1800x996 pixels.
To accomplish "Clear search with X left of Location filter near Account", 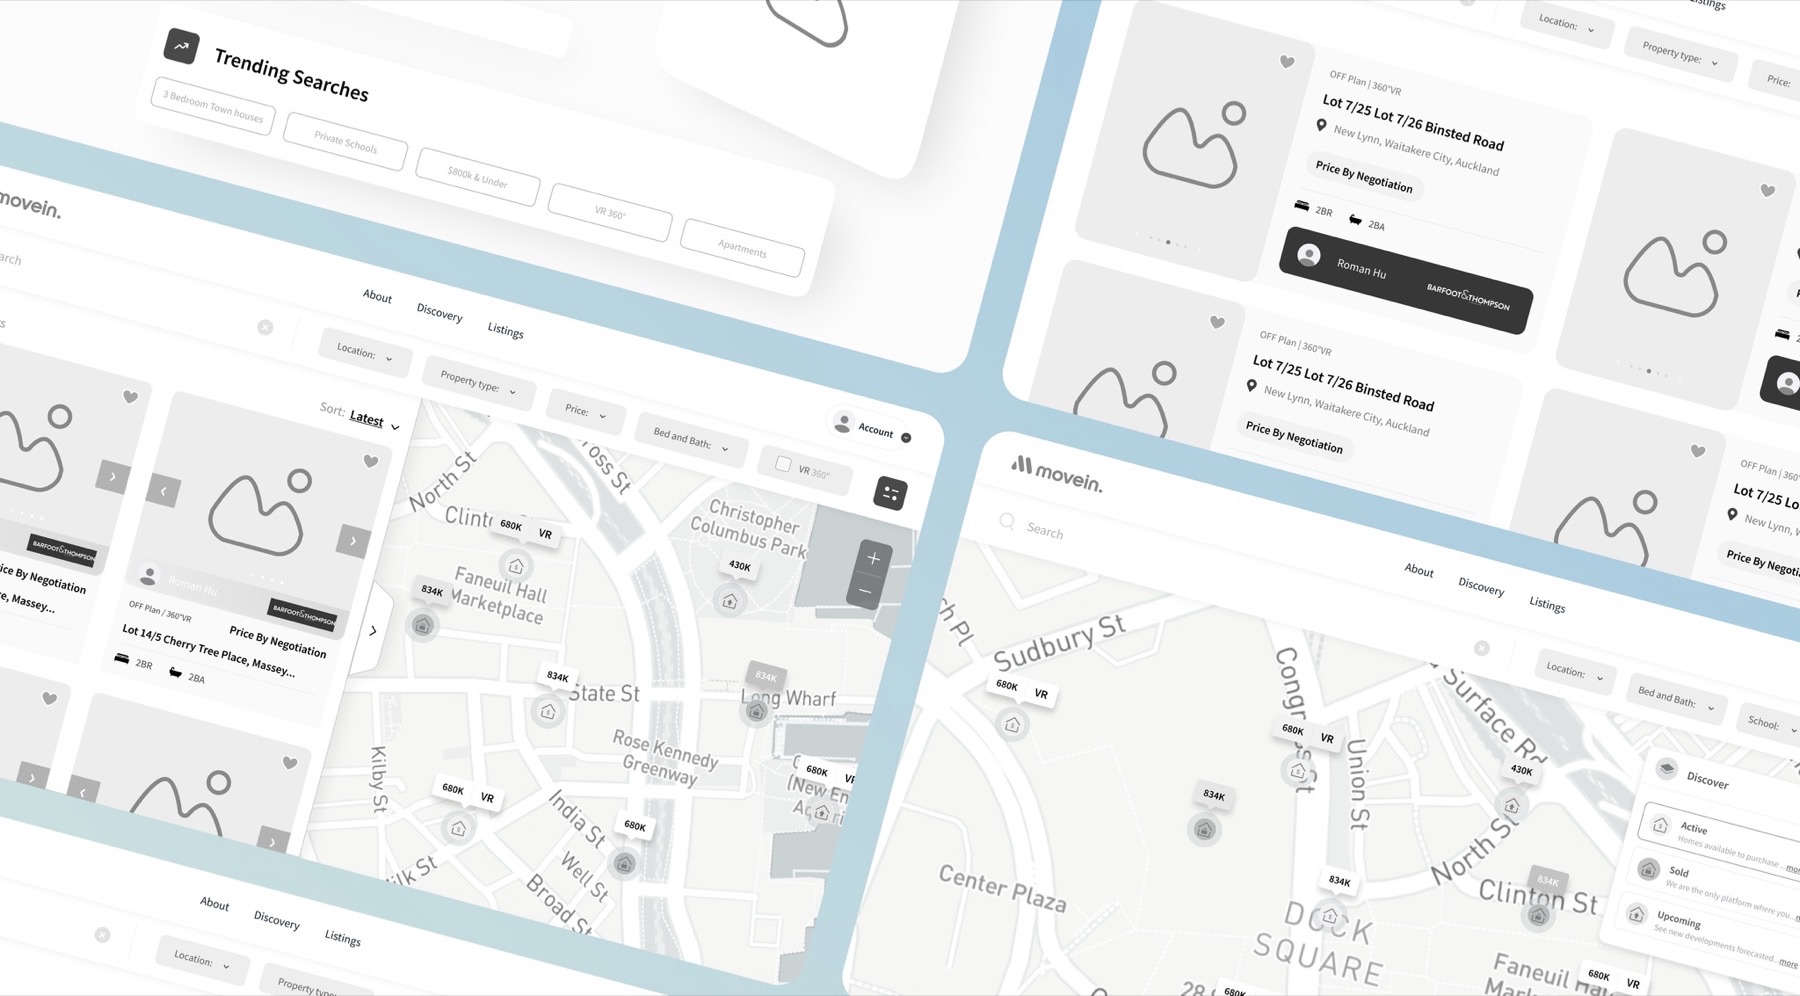I will [x=265, y=327].
